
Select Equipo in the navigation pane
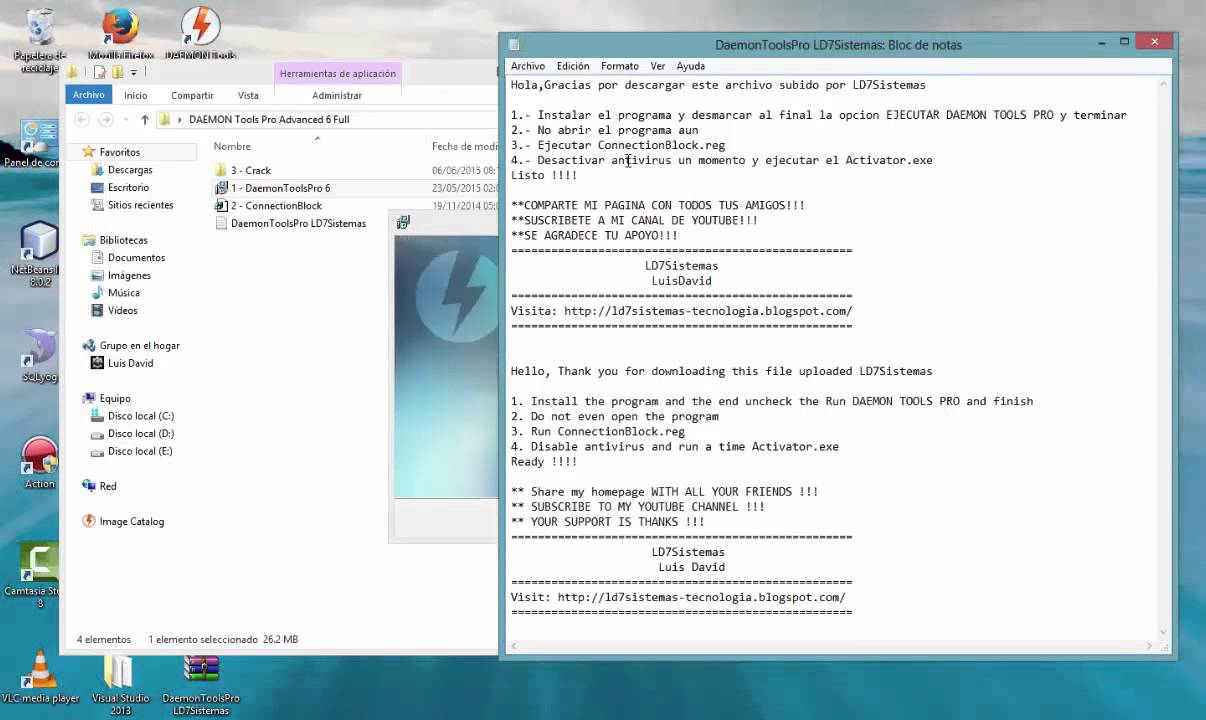point(115,398)
